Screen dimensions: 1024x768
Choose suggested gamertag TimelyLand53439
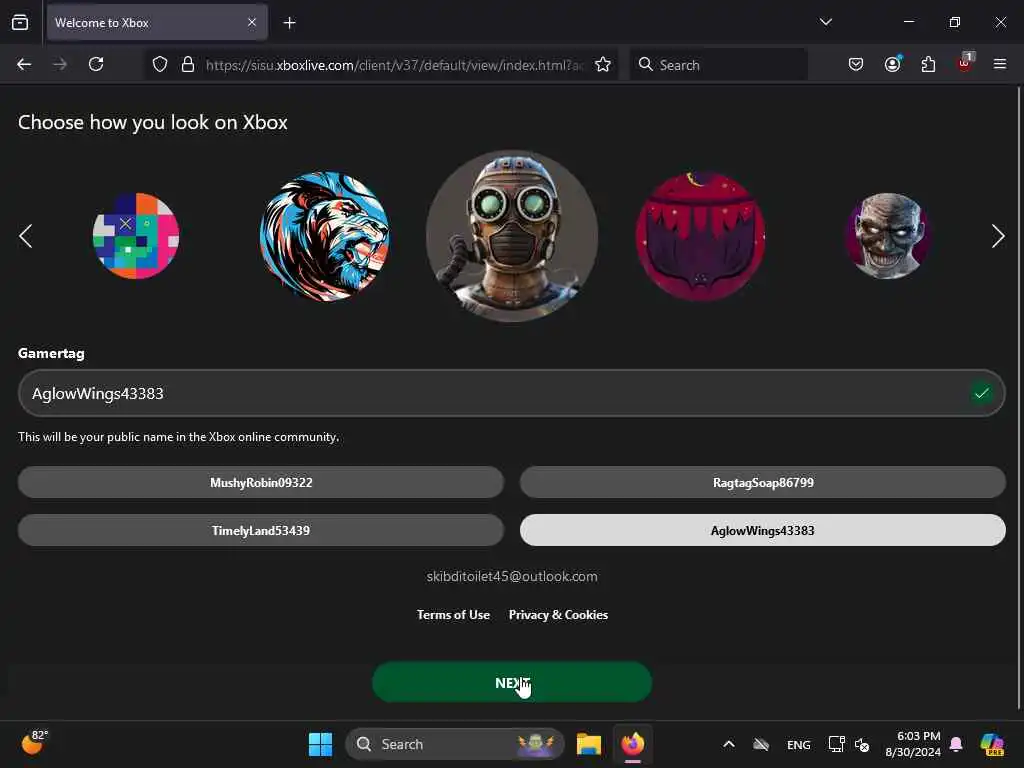point(261,530)
